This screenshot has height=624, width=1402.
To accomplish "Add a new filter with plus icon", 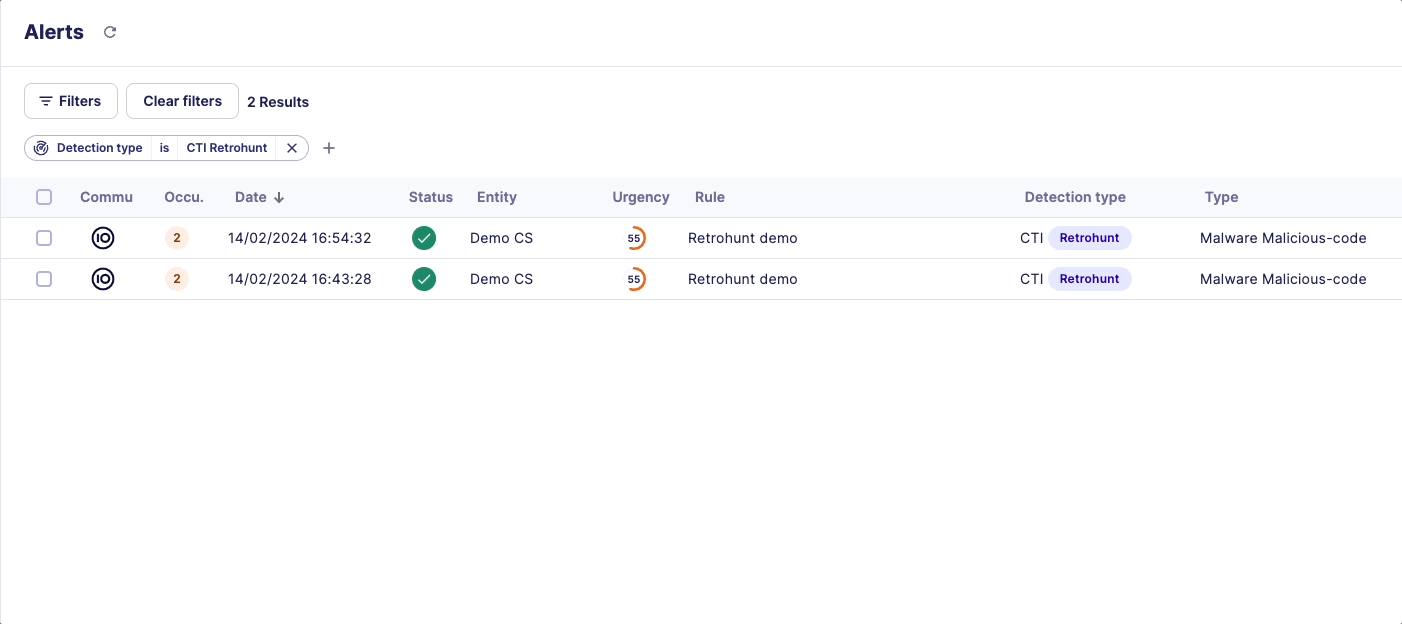I will tap(329, 148).
